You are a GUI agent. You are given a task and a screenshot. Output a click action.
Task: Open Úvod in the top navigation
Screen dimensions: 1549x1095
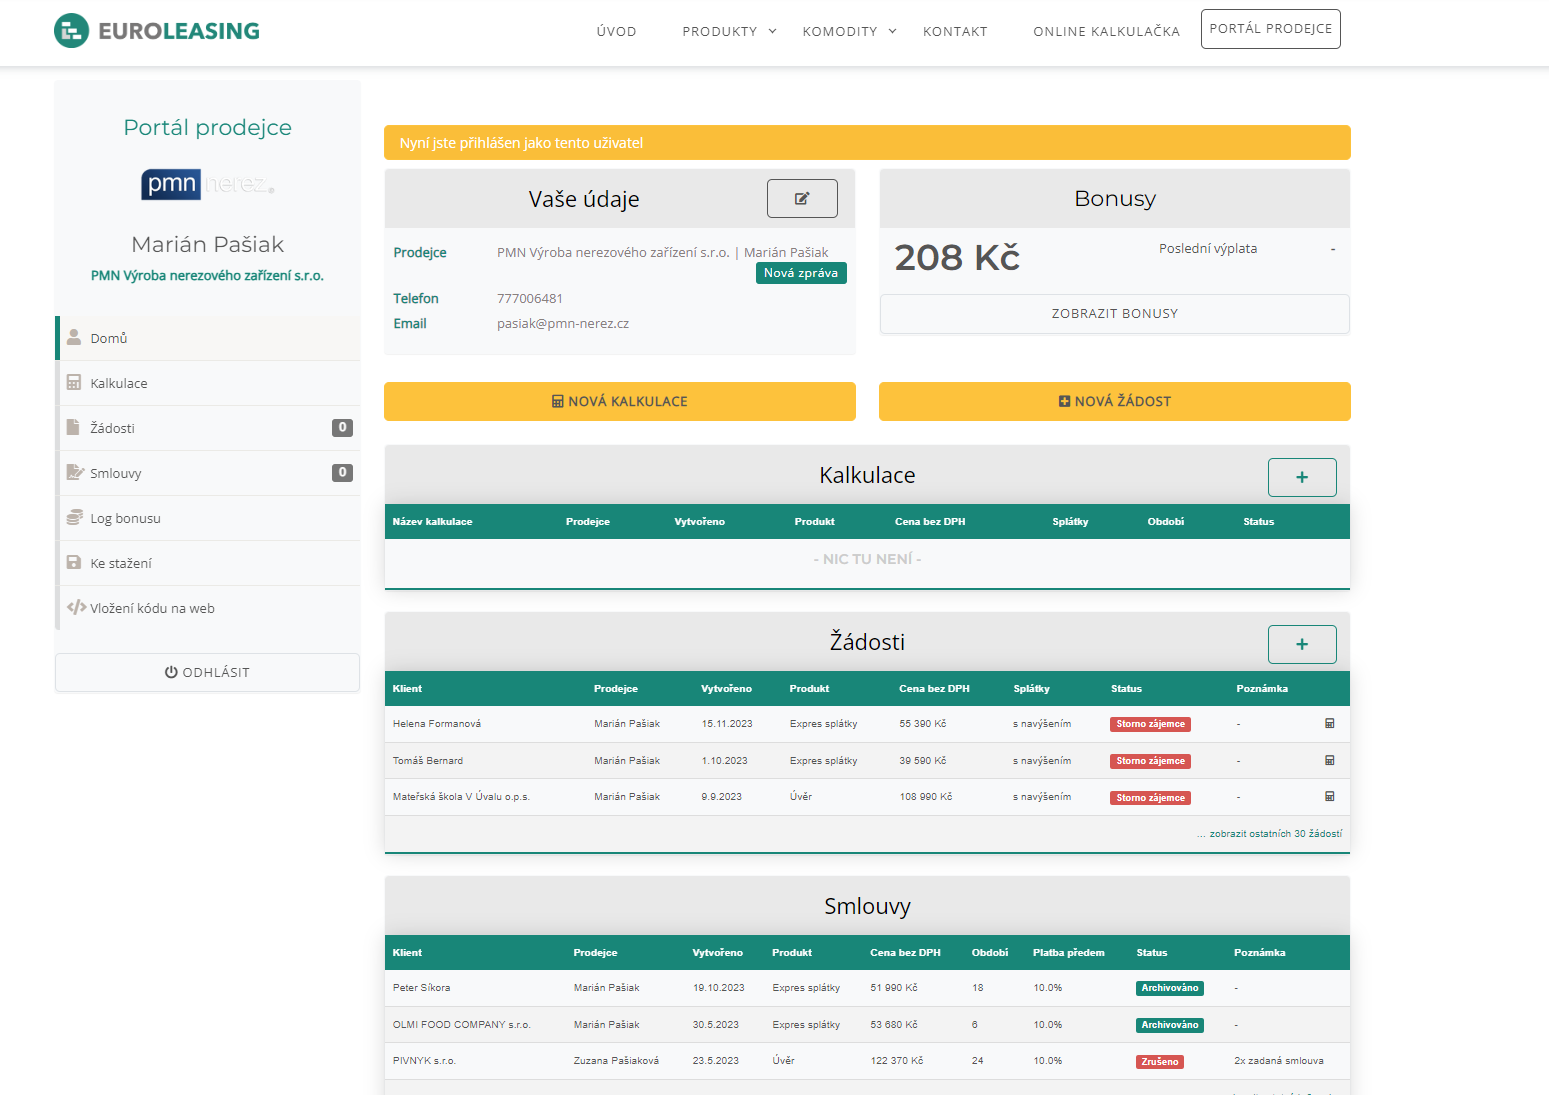(x=616, y=32)
